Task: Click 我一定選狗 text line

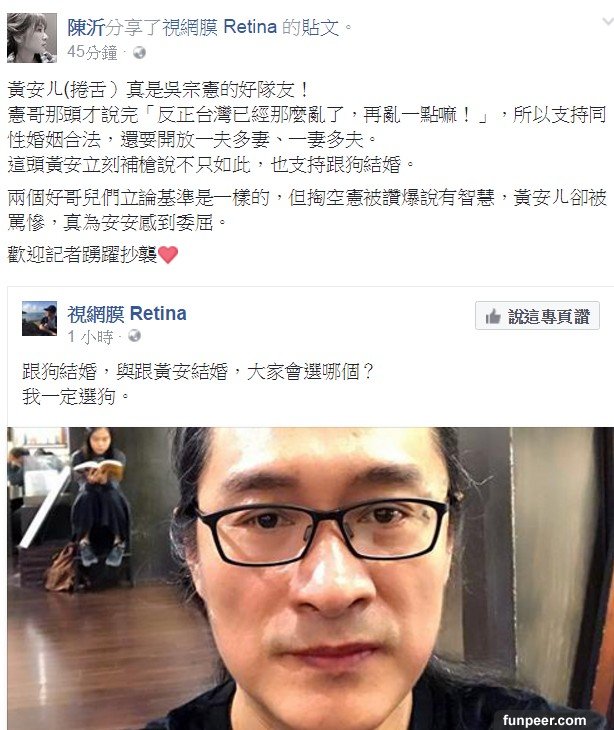Action: coord(75,397)
